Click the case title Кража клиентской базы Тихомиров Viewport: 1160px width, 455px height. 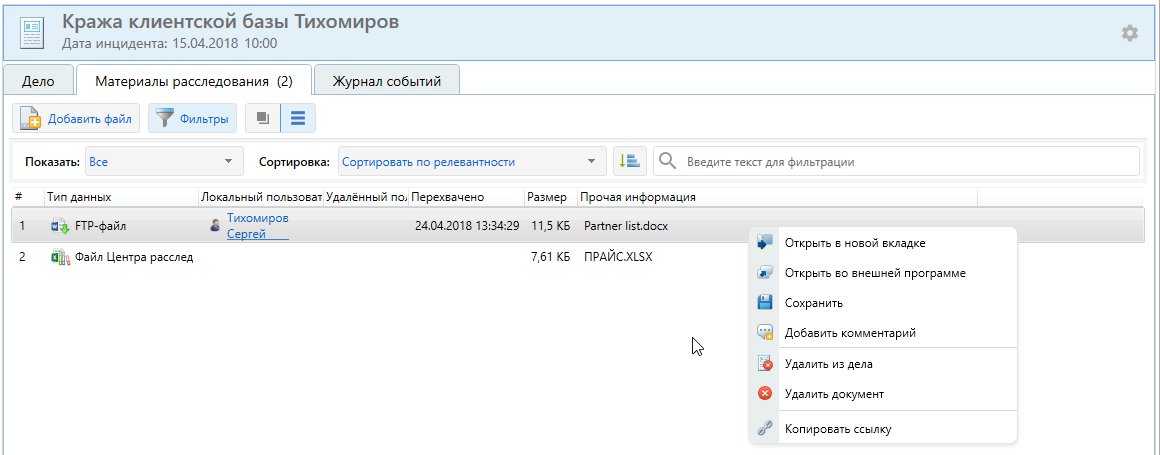coord(231,22)
